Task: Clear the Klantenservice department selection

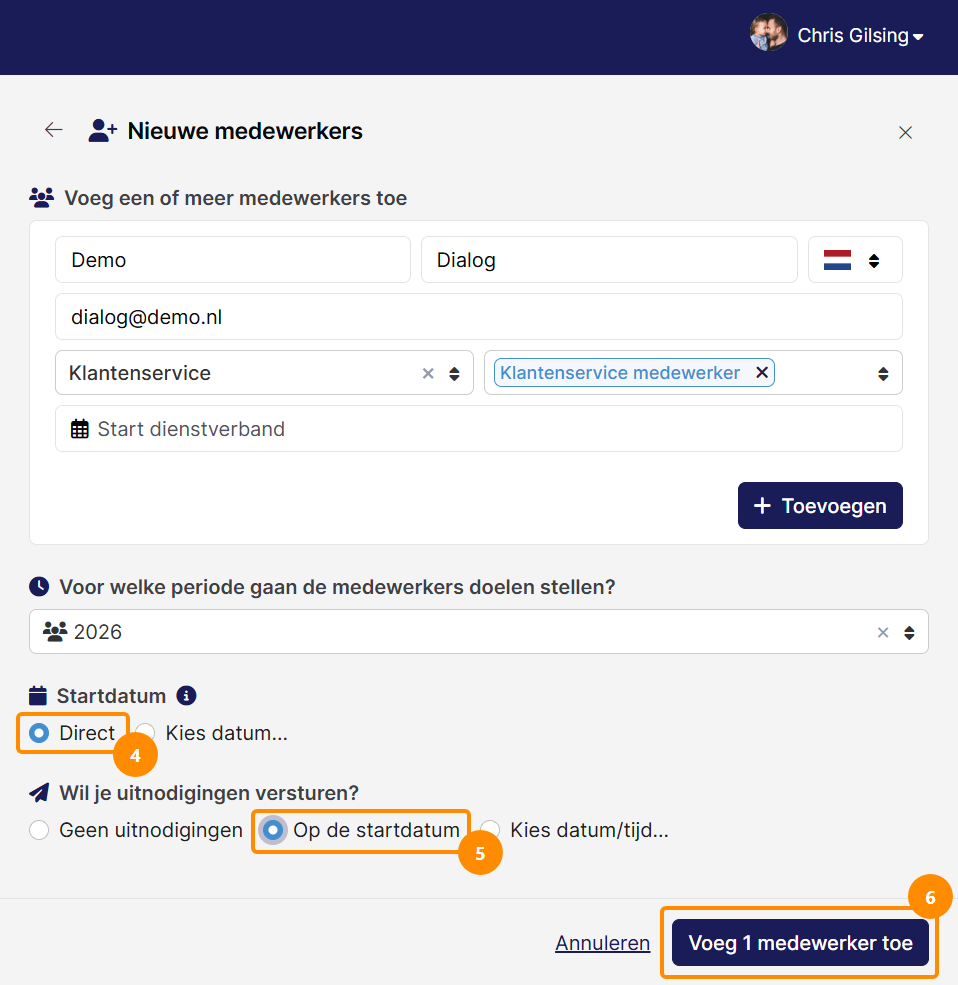Action: [x=428, y=374]
